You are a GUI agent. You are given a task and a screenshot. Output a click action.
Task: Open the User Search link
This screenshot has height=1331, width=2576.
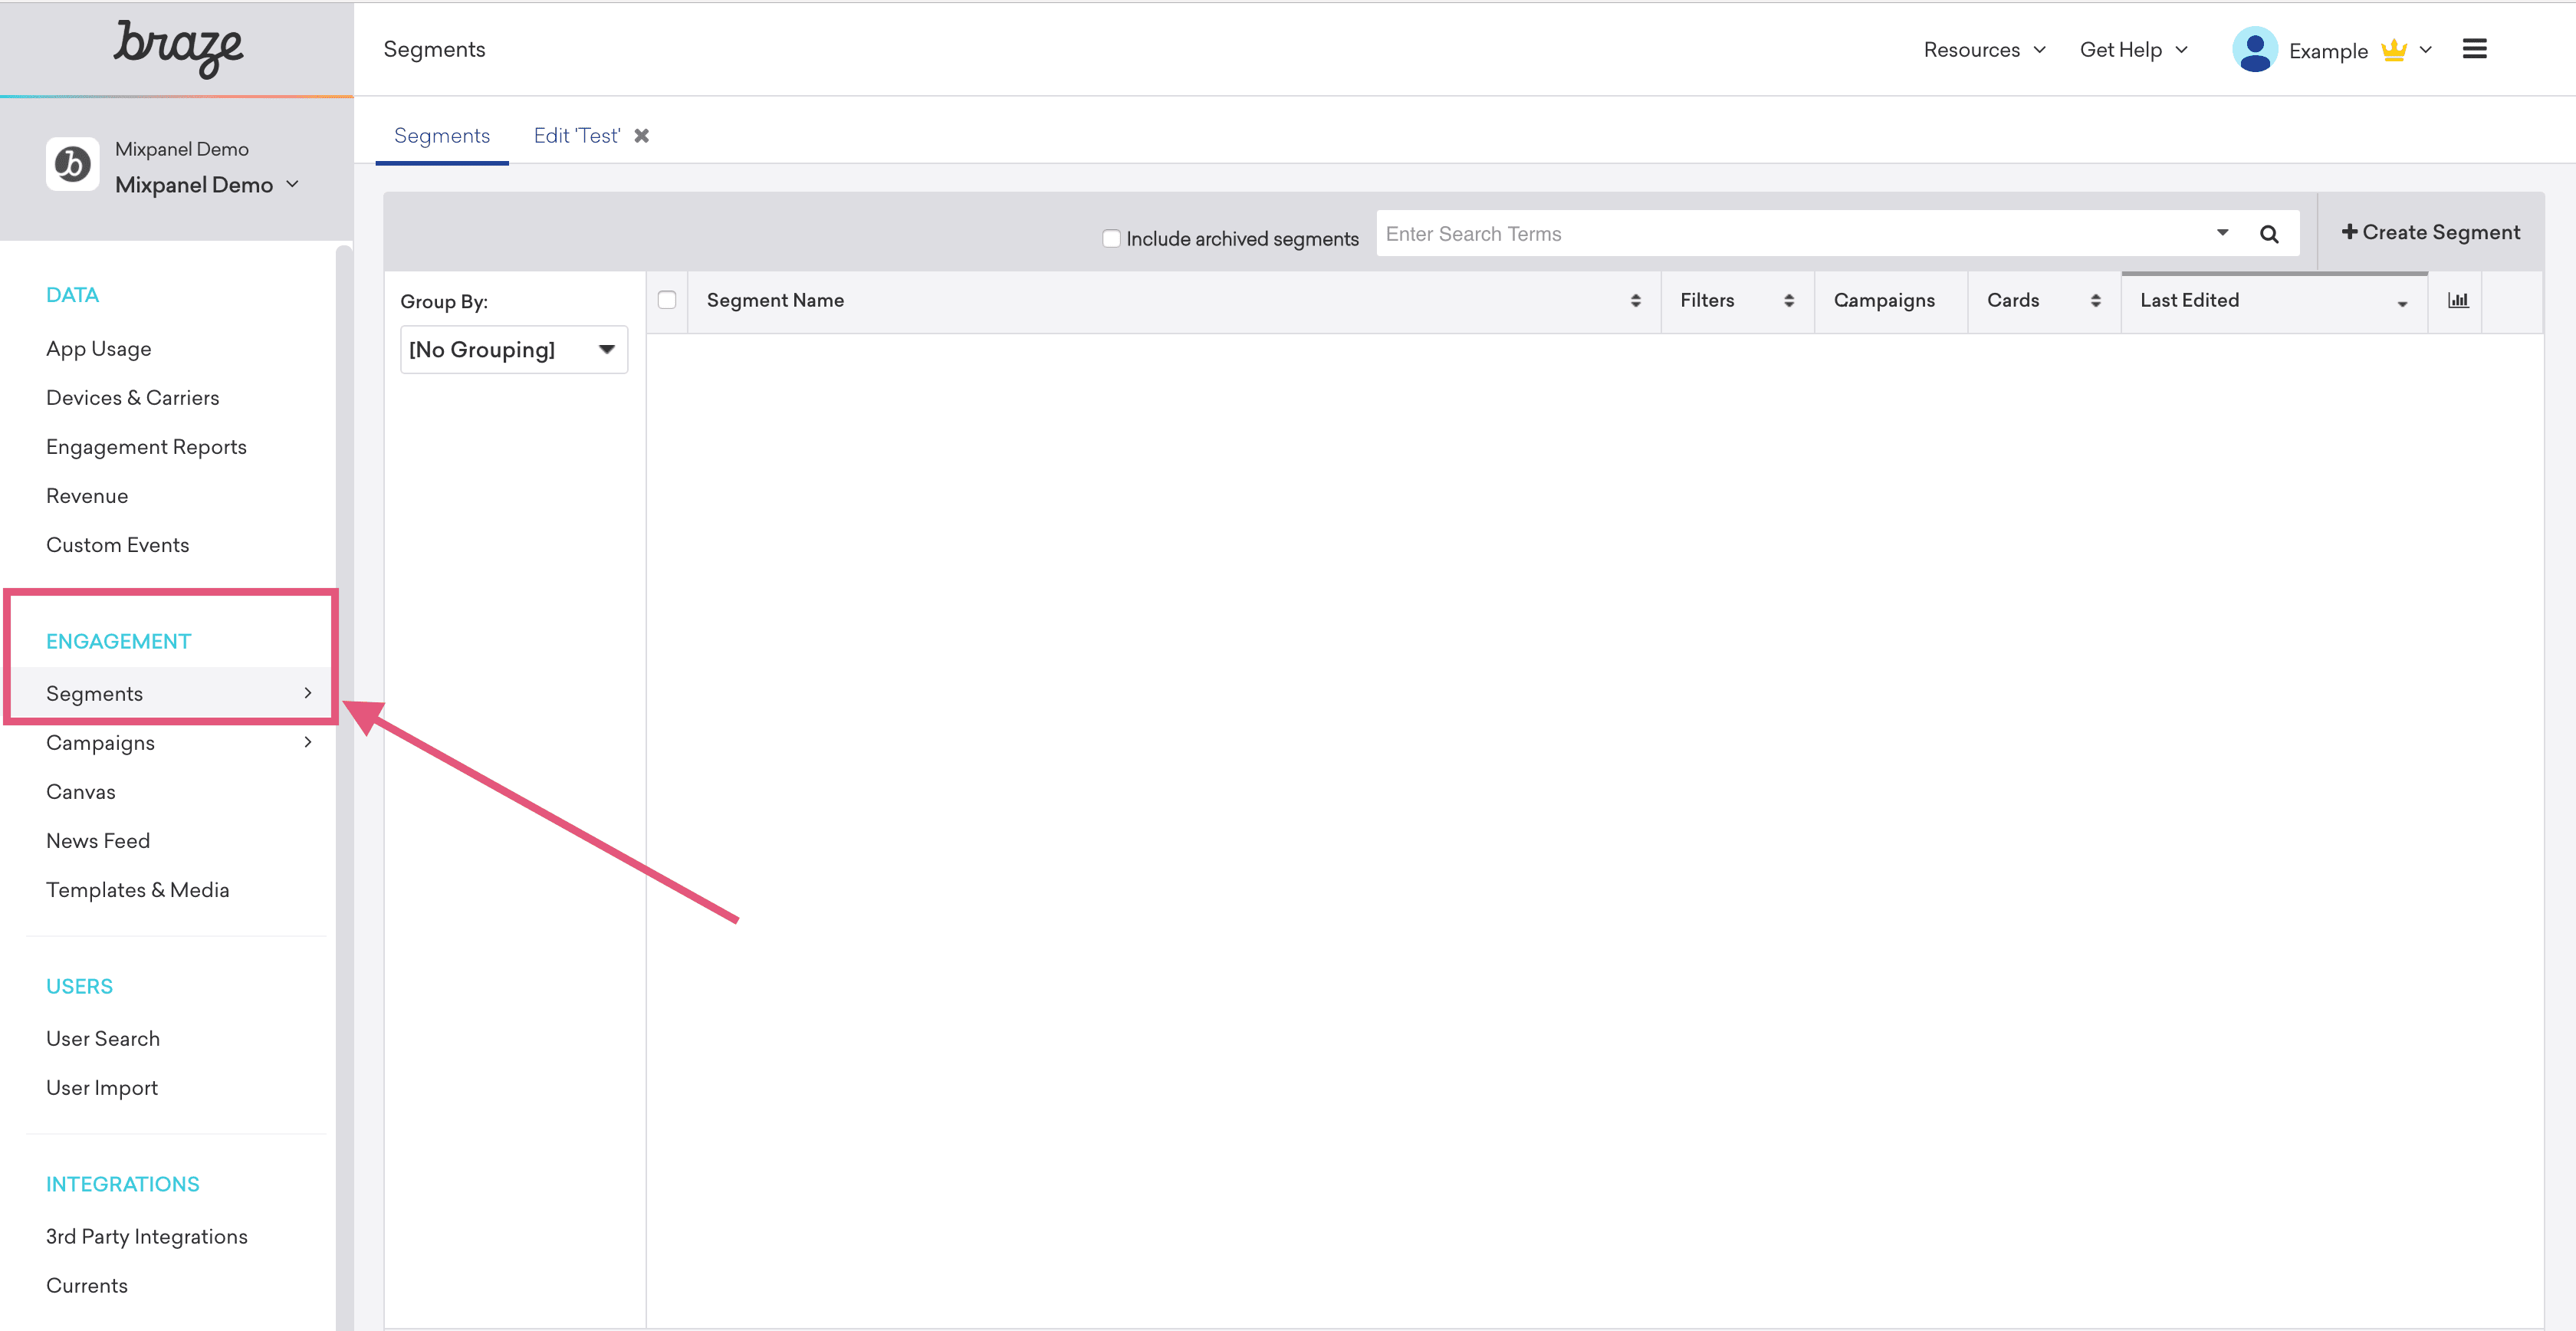pyautogui.click(x=103, y=1038)
